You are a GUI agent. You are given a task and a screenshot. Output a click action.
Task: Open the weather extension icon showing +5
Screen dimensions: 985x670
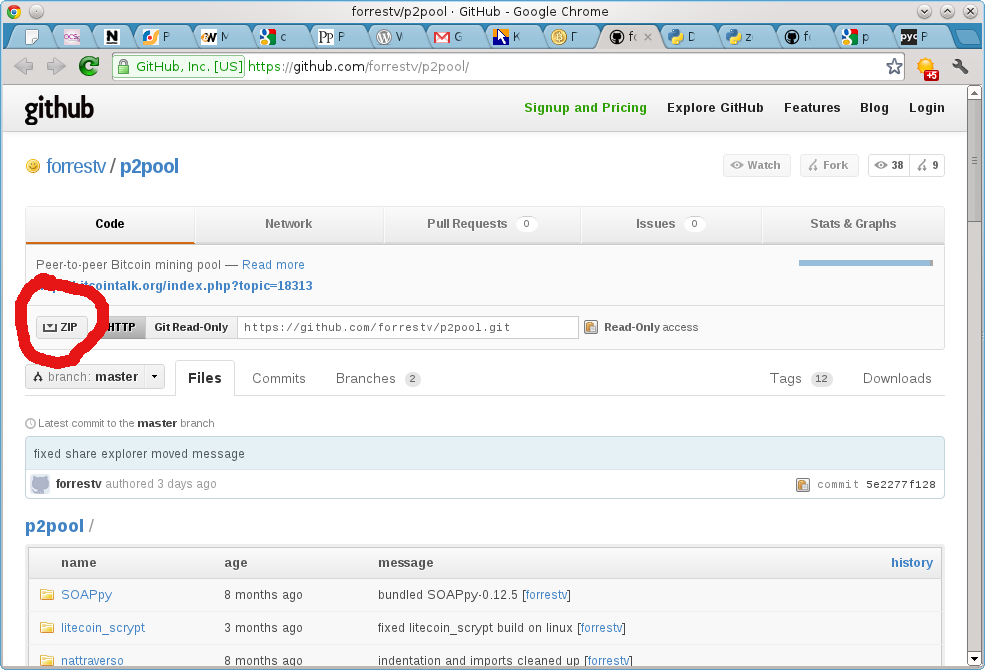click(x=927, y=67)
